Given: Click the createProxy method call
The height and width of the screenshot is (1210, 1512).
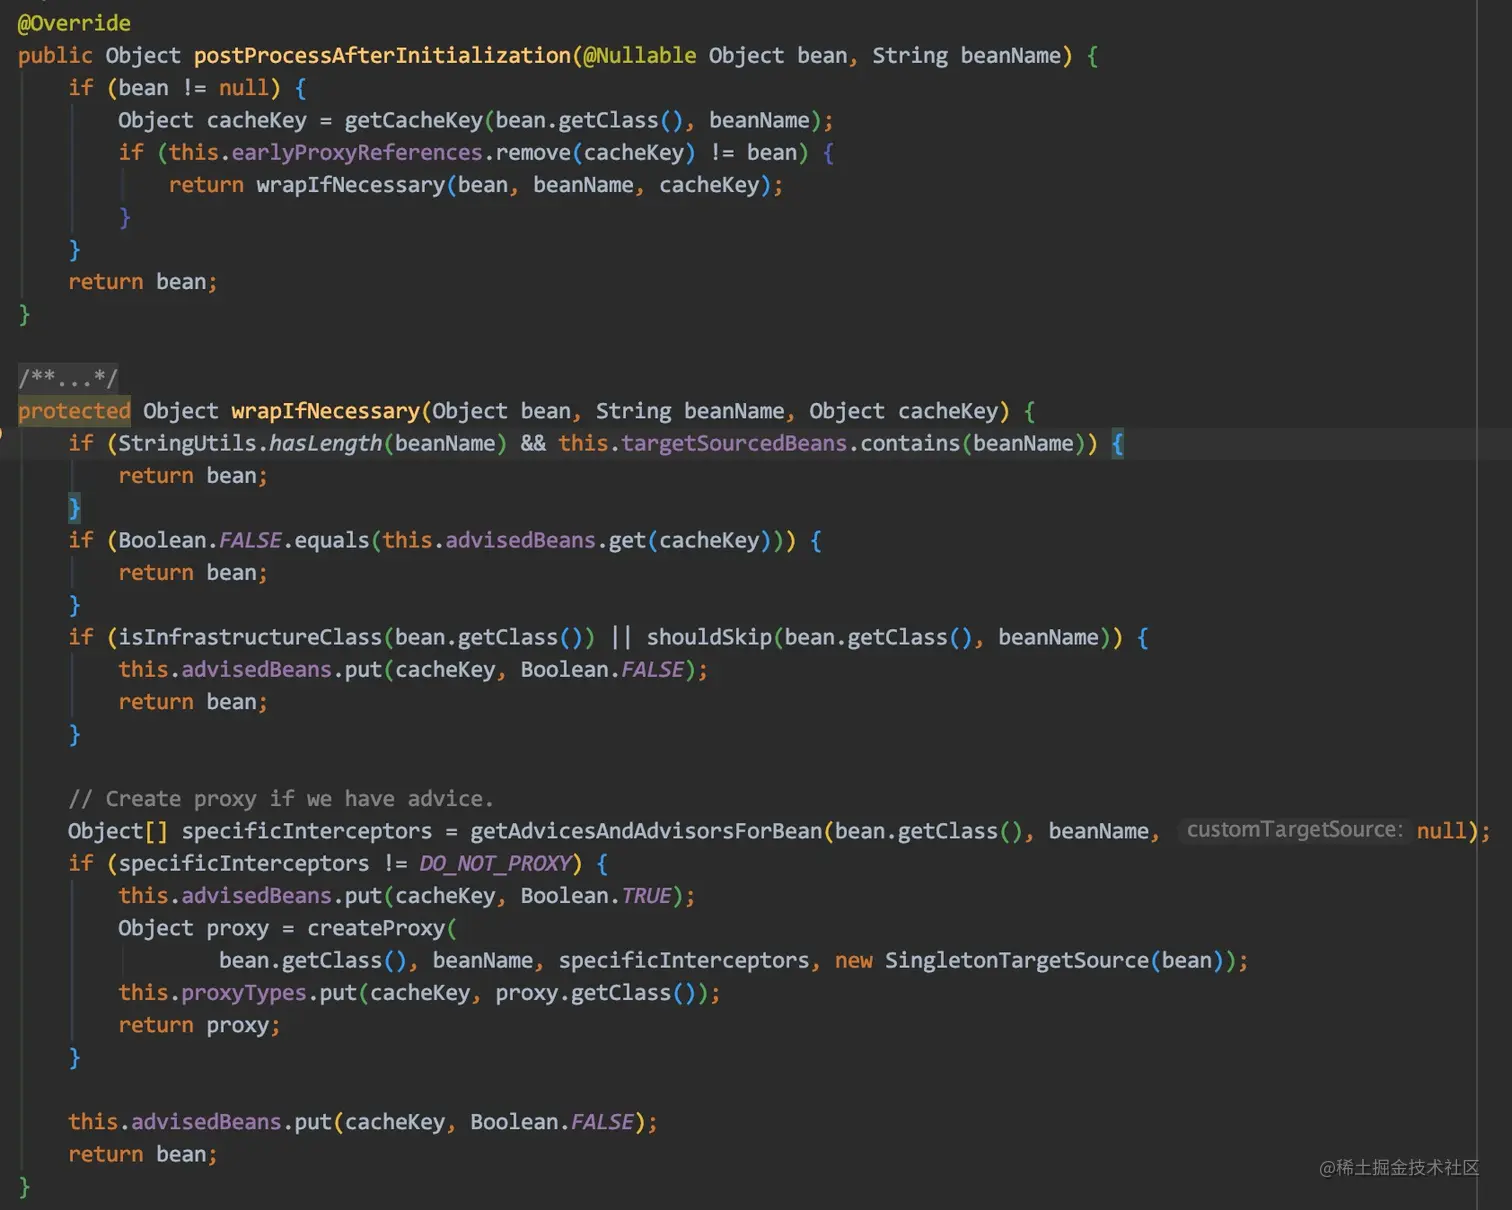Looking at the screenshot, I should 377,927.
